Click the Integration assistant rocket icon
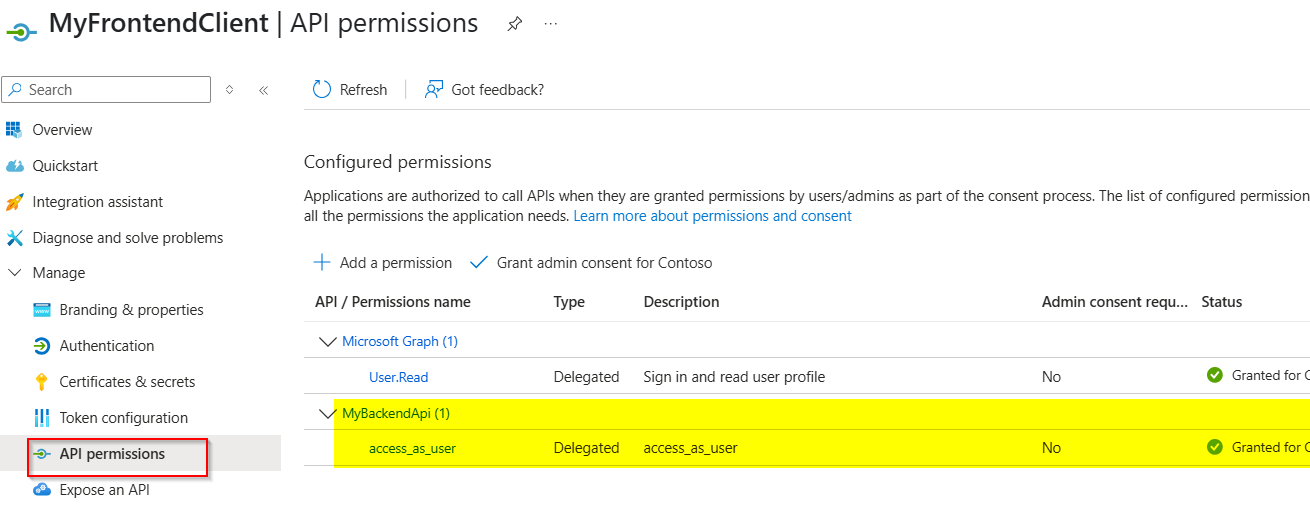 pyautogui.click(x=14, y=202)
